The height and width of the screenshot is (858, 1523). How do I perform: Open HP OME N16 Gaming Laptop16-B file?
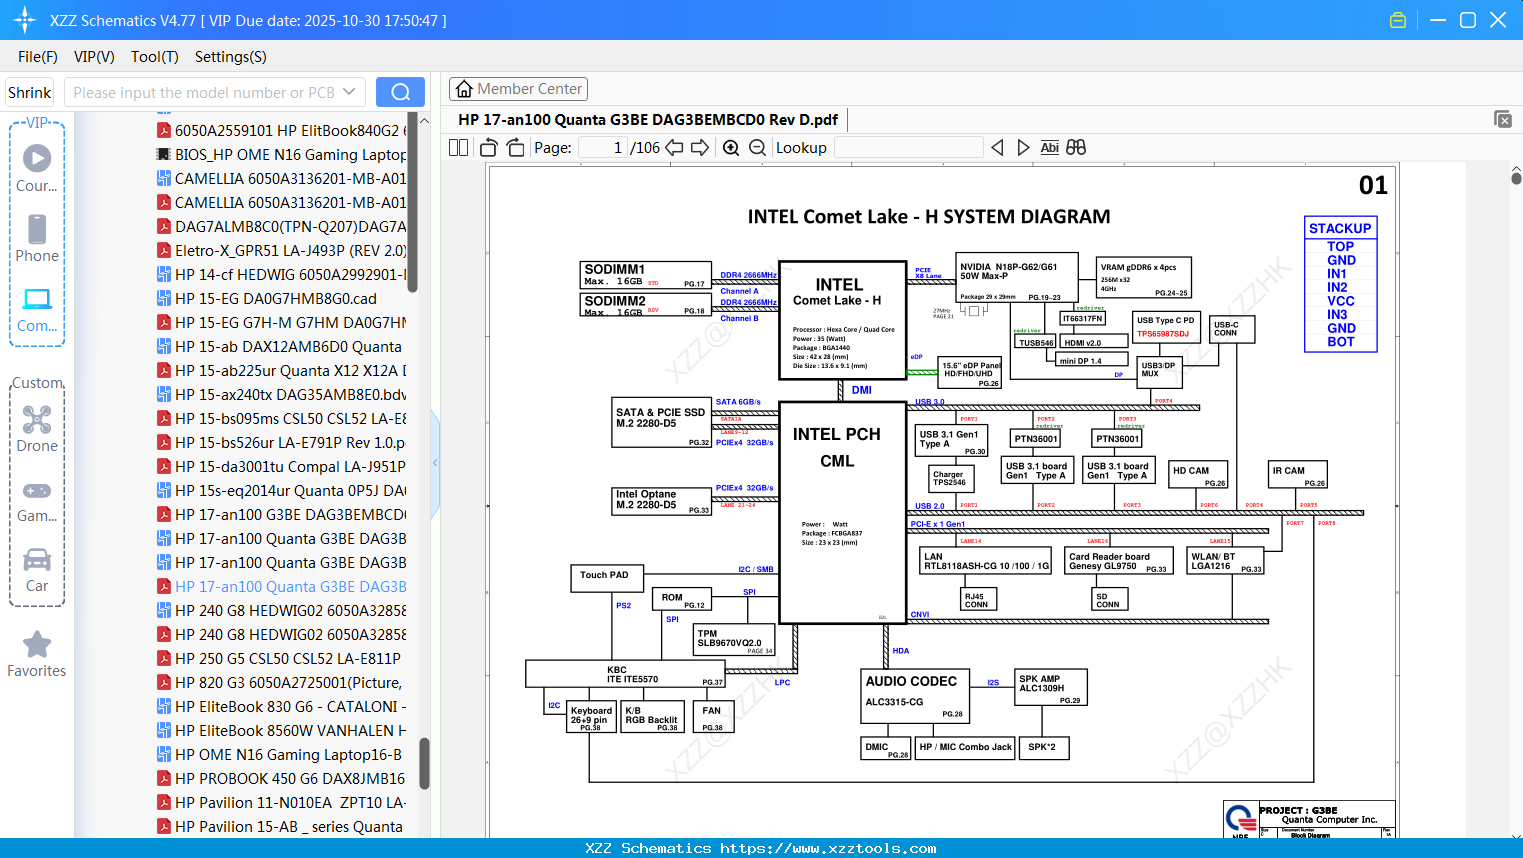click(x=280, y=754)
